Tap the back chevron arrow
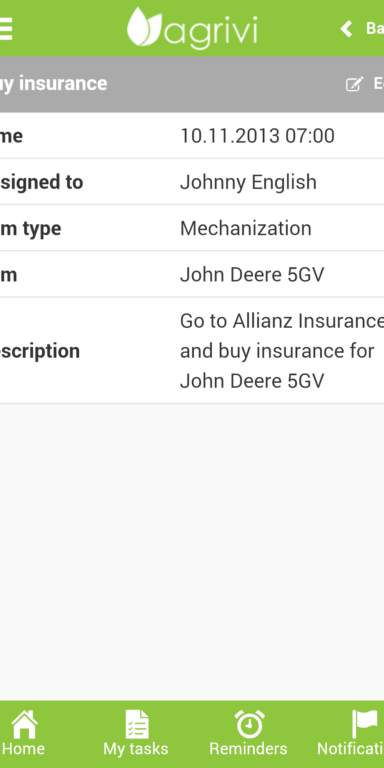Screen dimensions: 384x768 click(346, 29)
